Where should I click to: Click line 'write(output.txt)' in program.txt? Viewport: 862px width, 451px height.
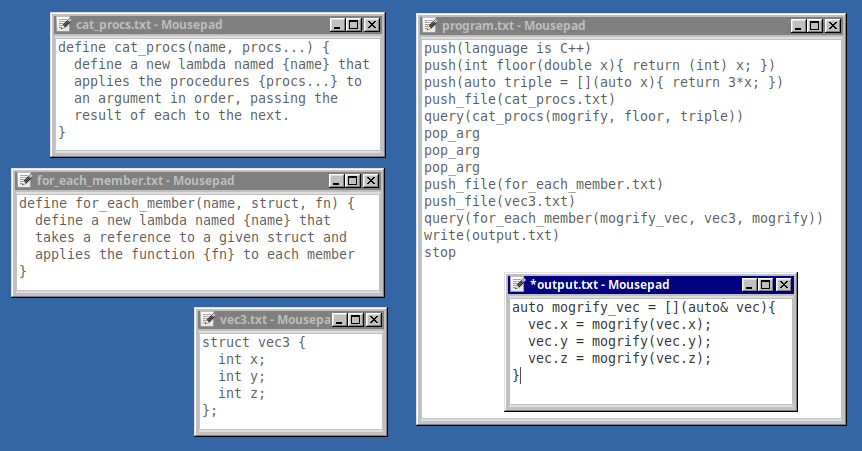click(491, 235)
